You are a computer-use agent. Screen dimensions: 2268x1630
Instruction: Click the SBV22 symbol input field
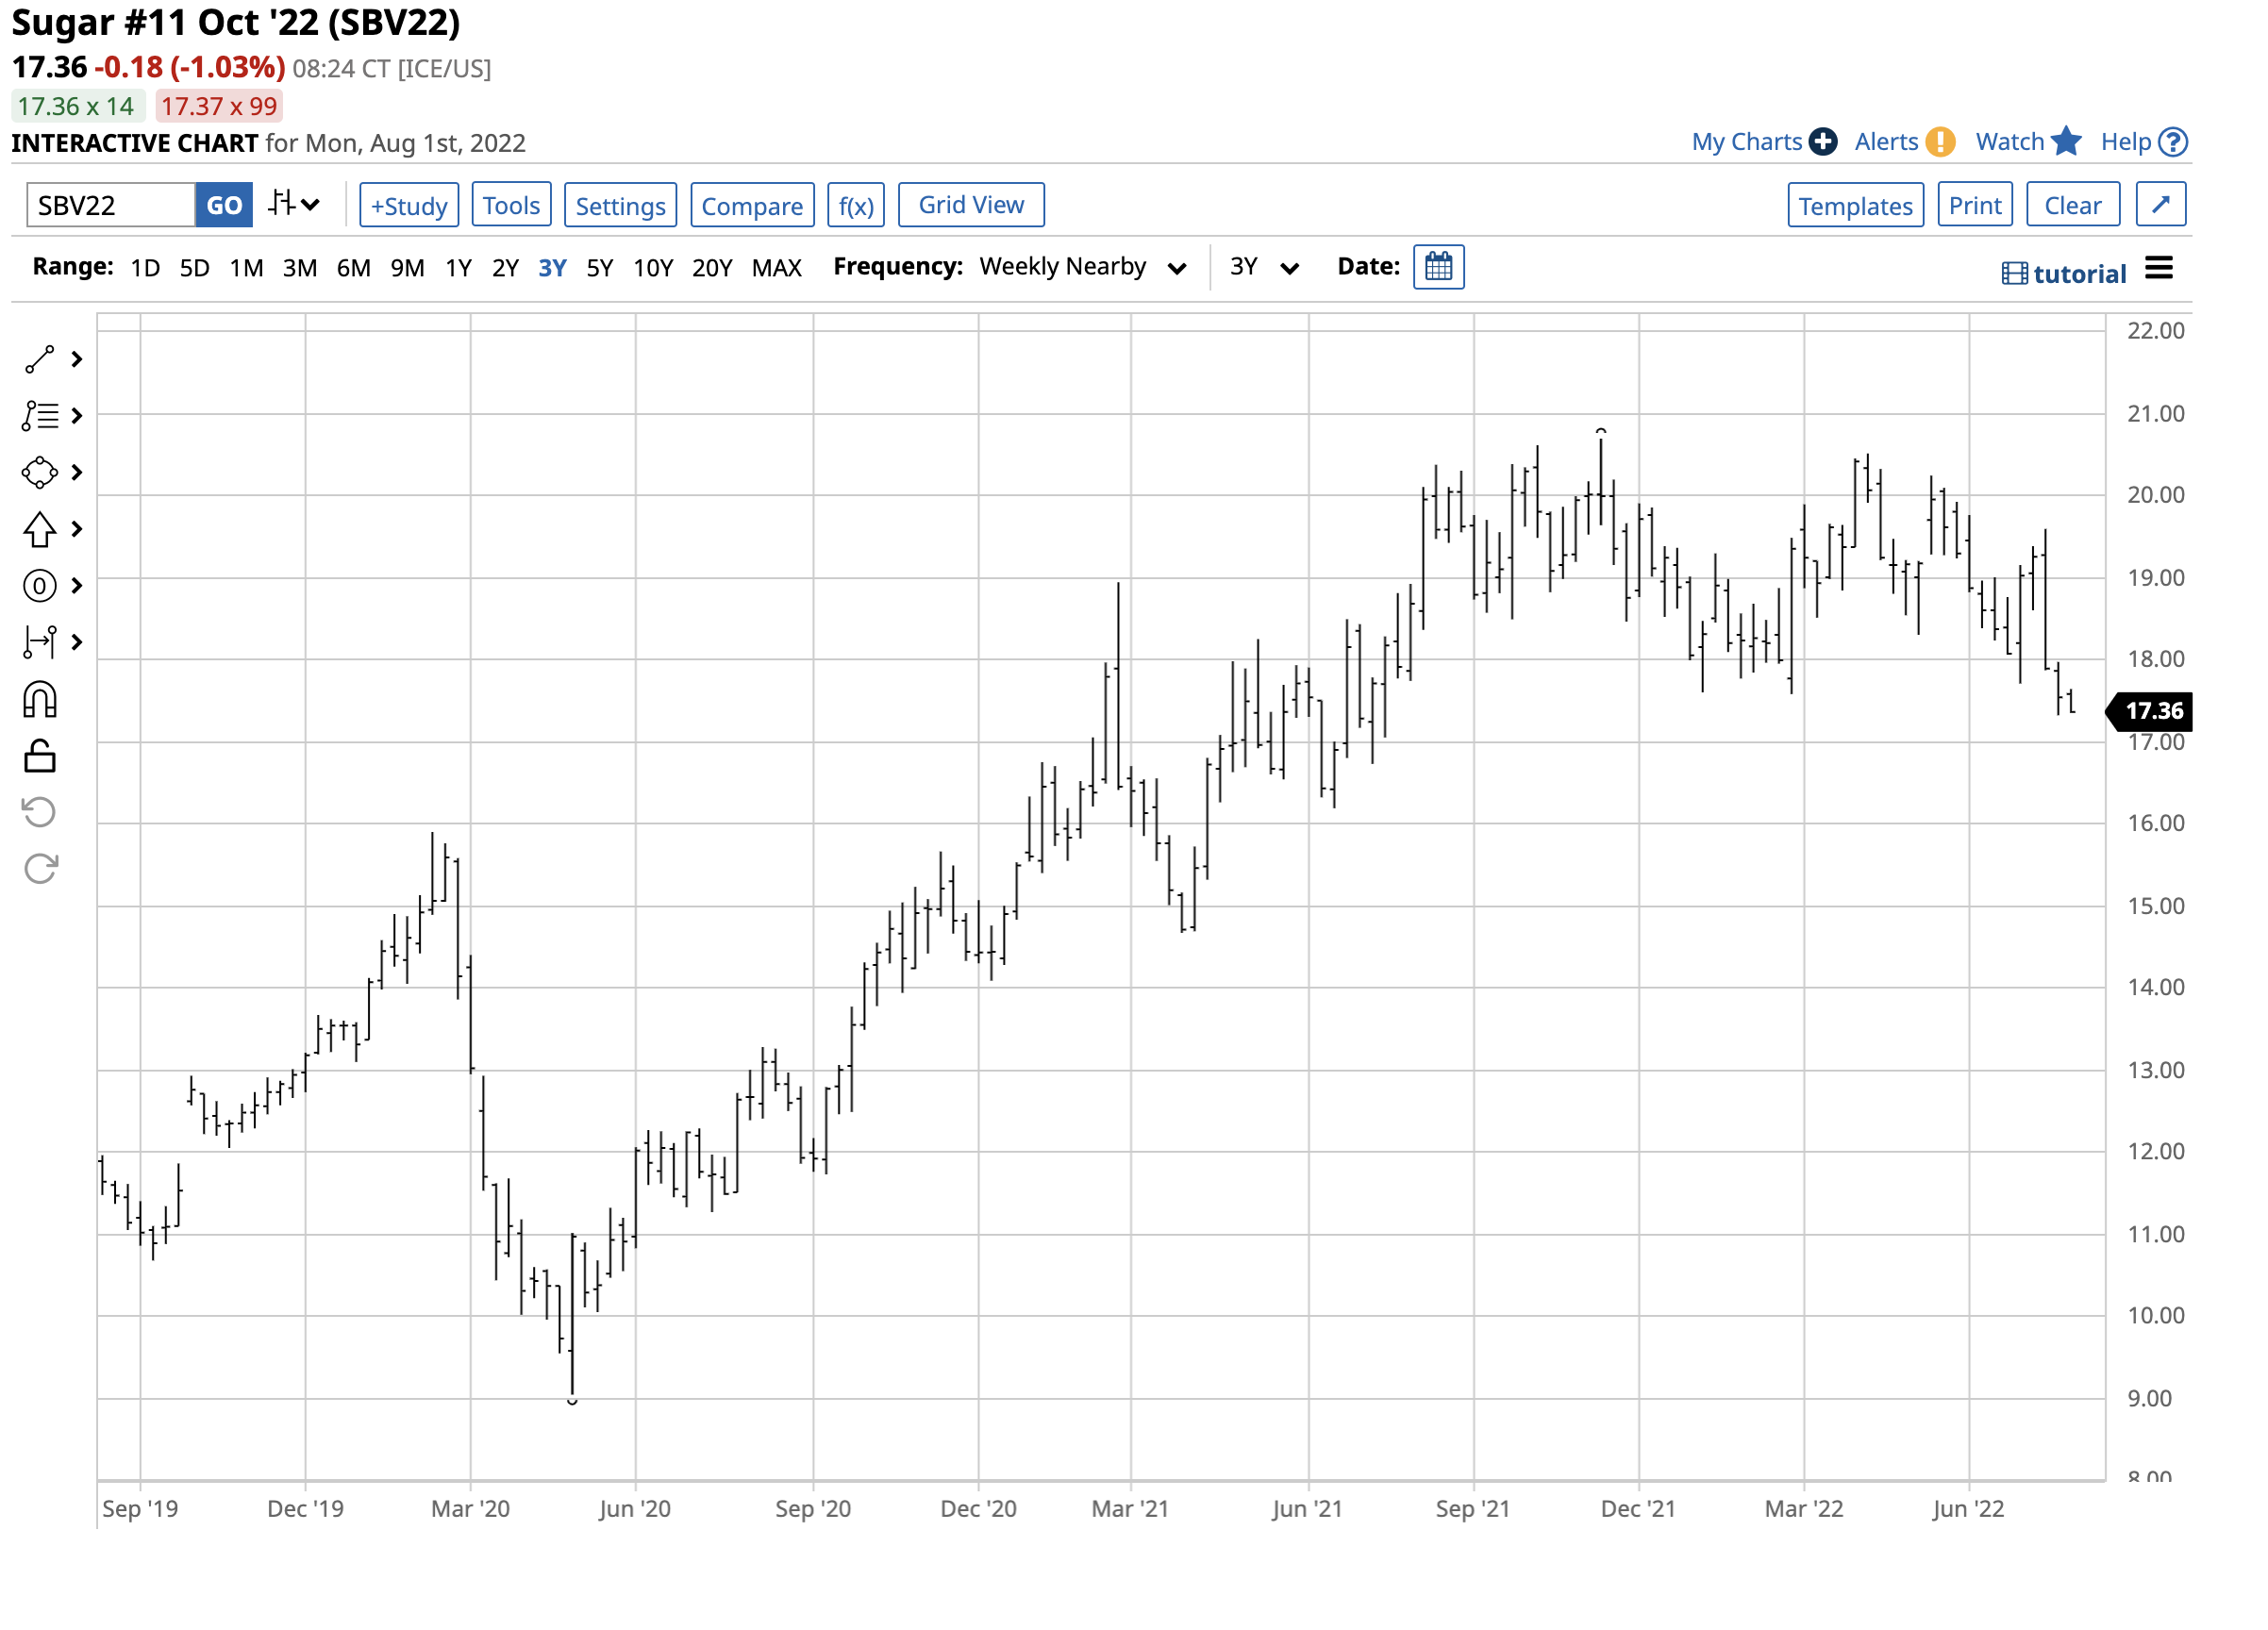[110, 206]
